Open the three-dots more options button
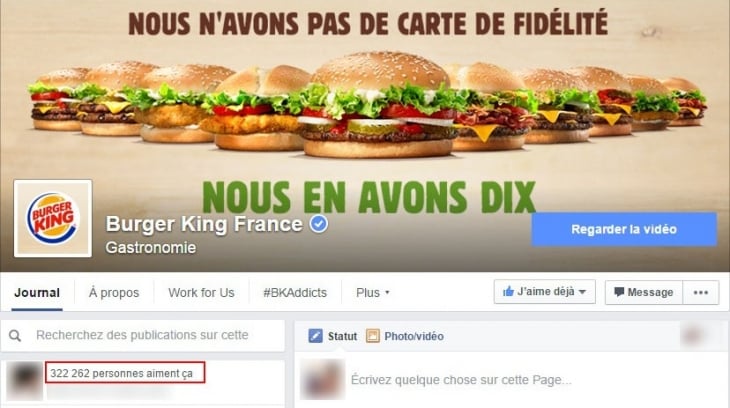 tap(701, 292)
